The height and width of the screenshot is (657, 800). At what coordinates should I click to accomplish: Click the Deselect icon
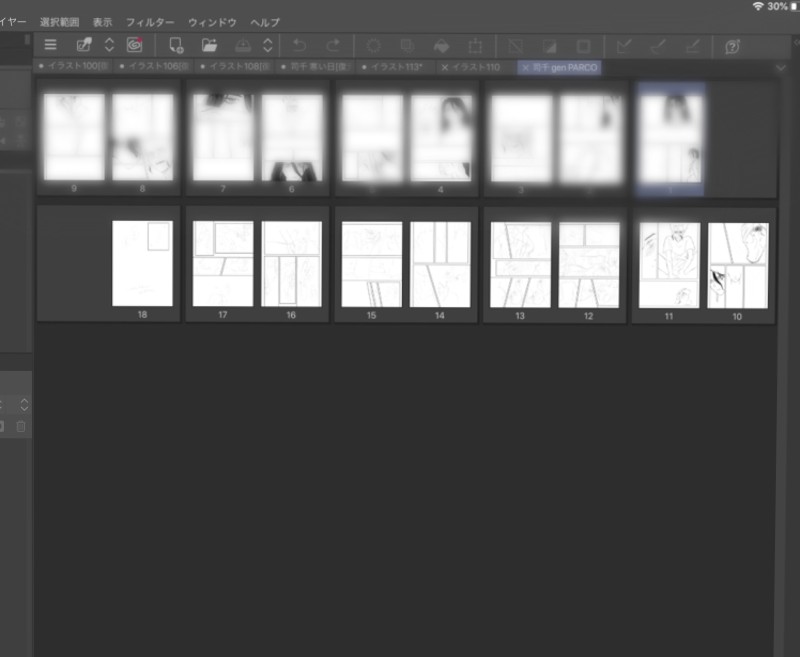[515, 46]
